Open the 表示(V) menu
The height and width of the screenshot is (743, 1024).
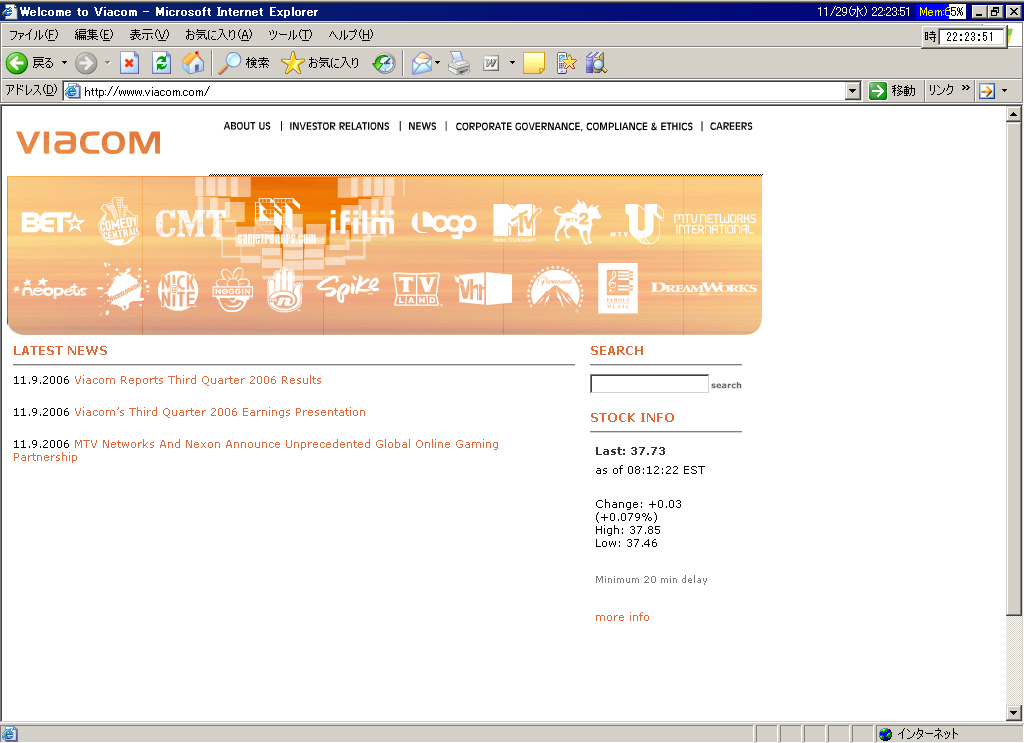coord(149,35)
